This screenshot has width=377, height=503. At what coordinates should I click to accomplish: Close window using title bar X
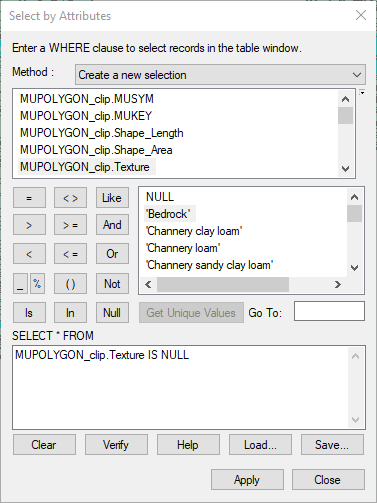click(361, 15)
